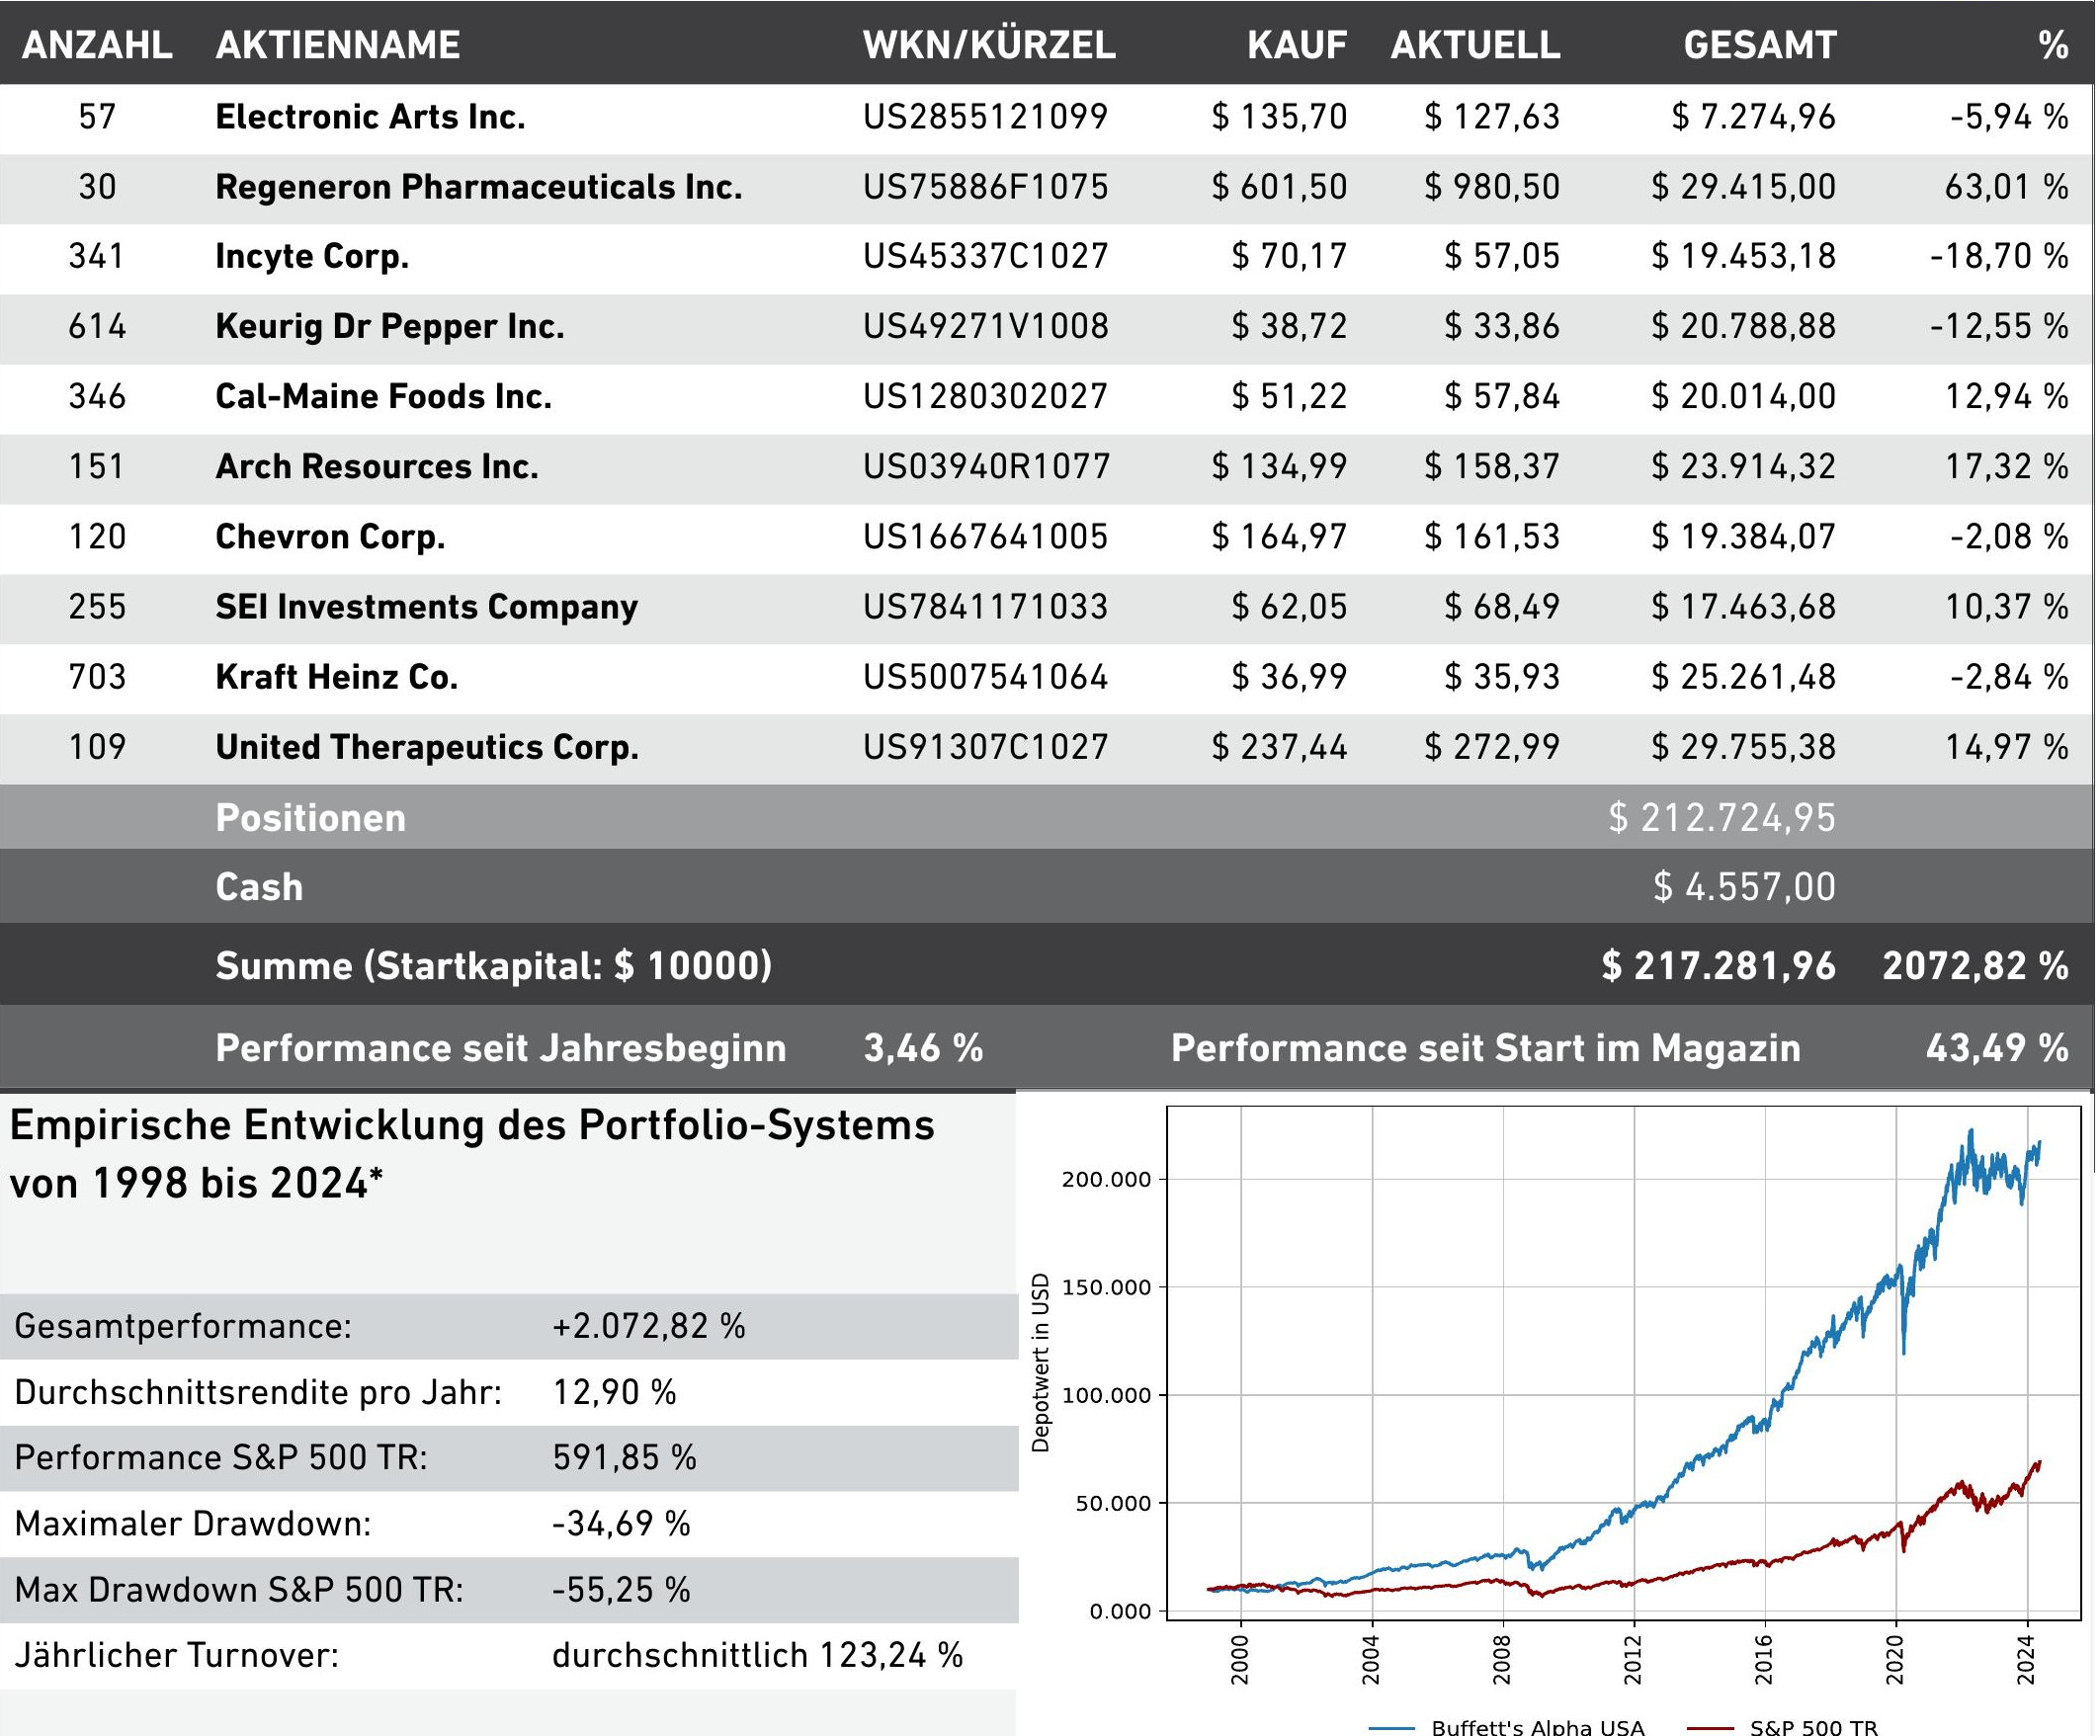Screen dimensions: 2100x1736
Task: Click the Depotwert in USD axis label
Action: [1041, 1363]
